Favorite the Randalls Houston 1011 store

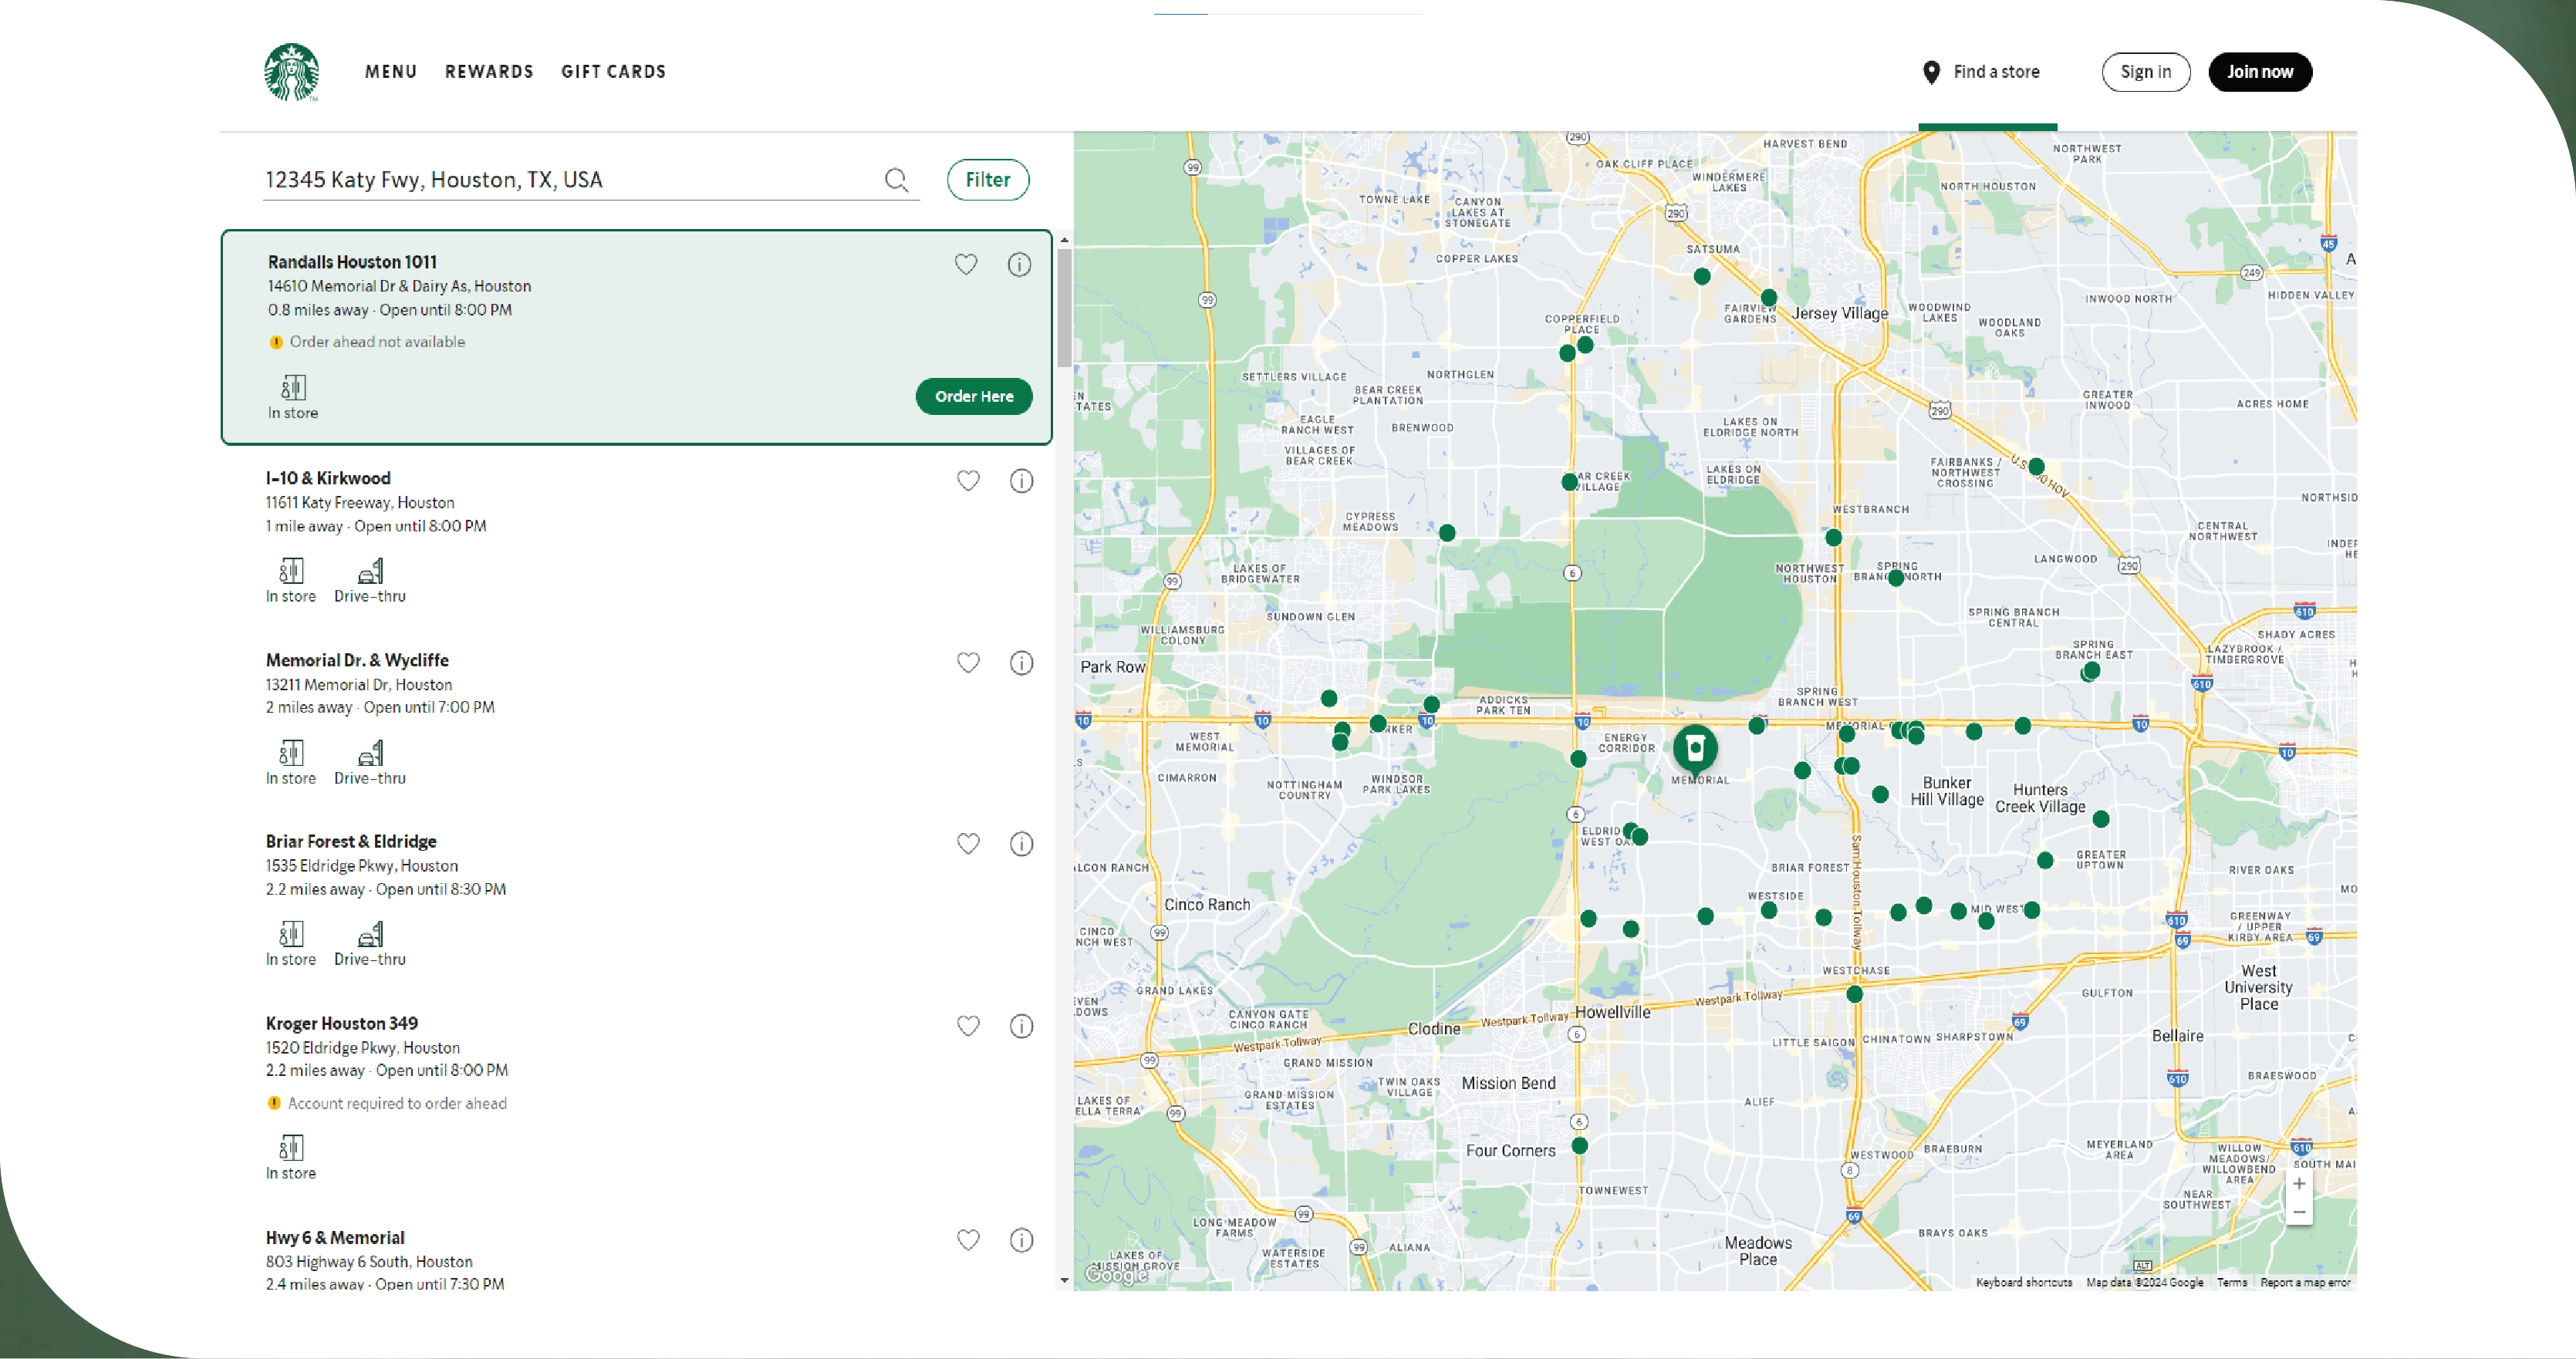(965, 264)
